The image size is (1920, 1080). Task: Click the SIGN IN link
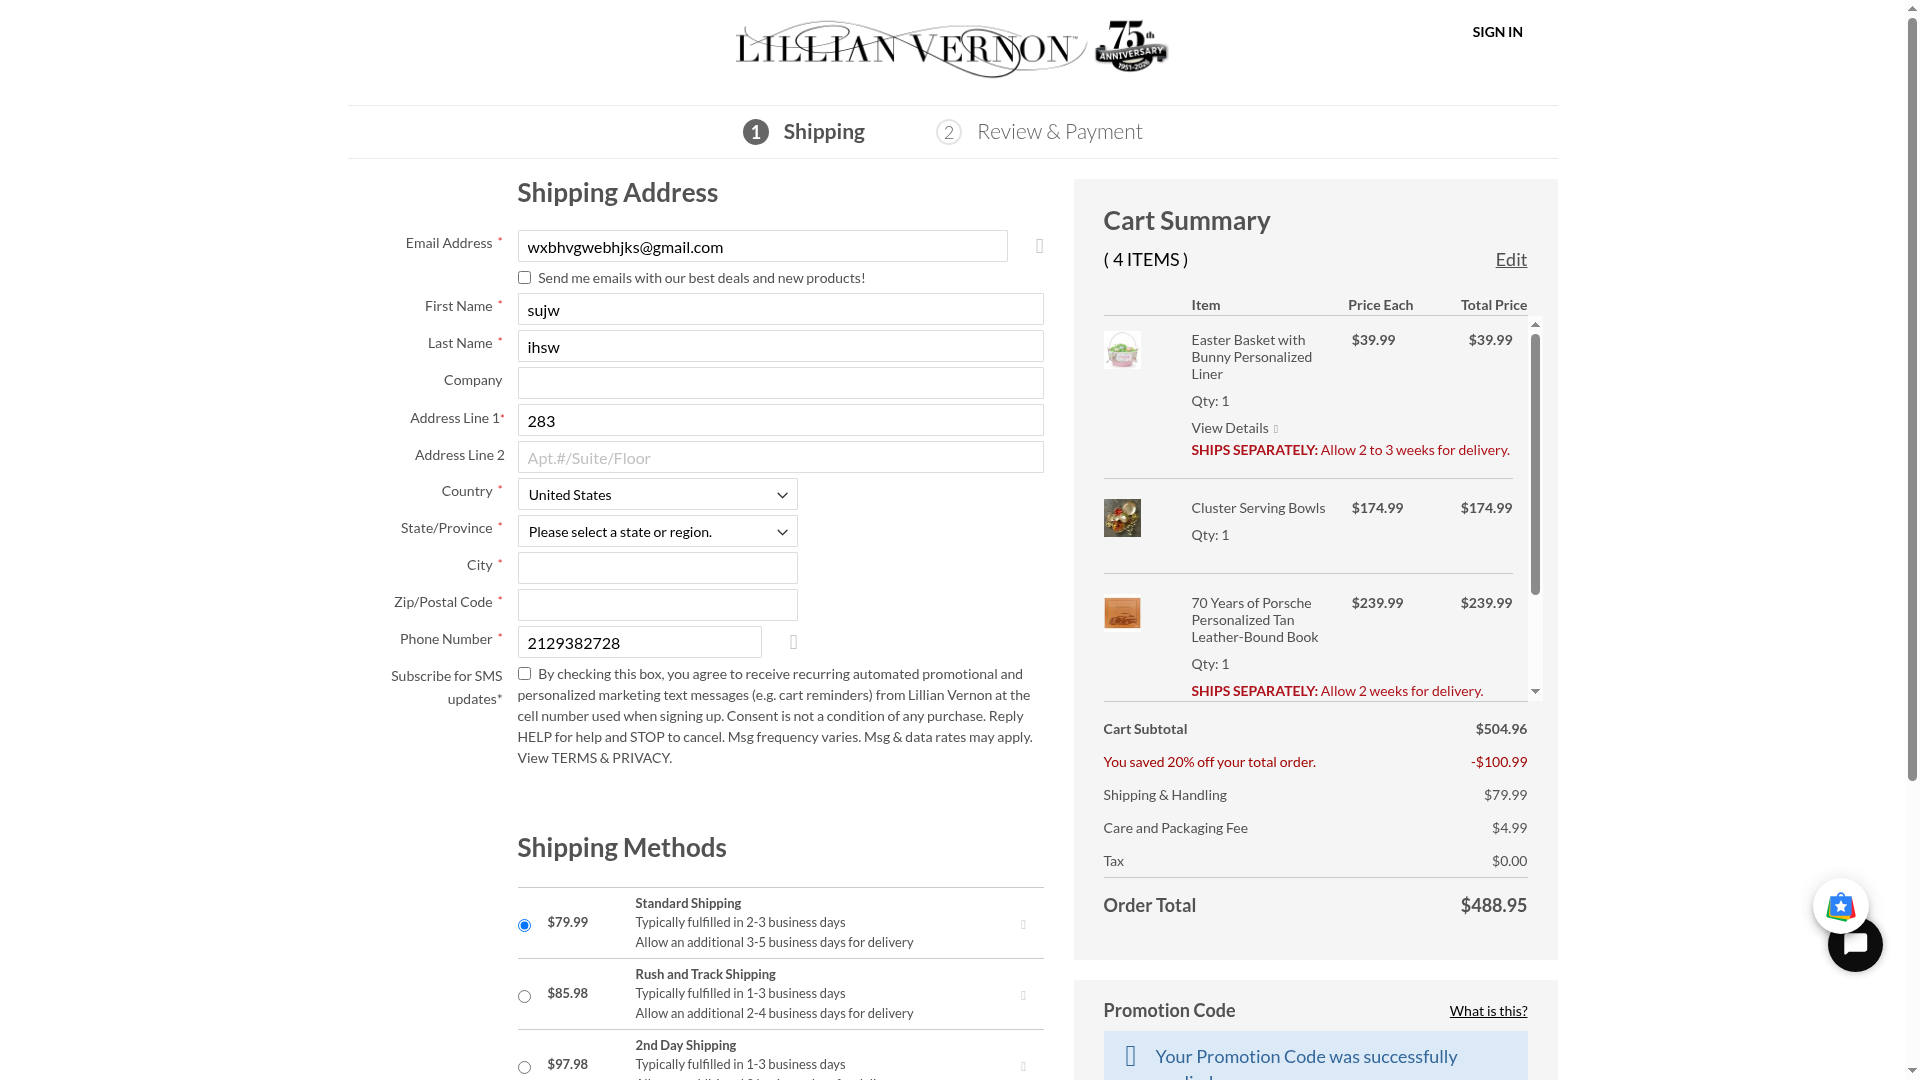1497,32
